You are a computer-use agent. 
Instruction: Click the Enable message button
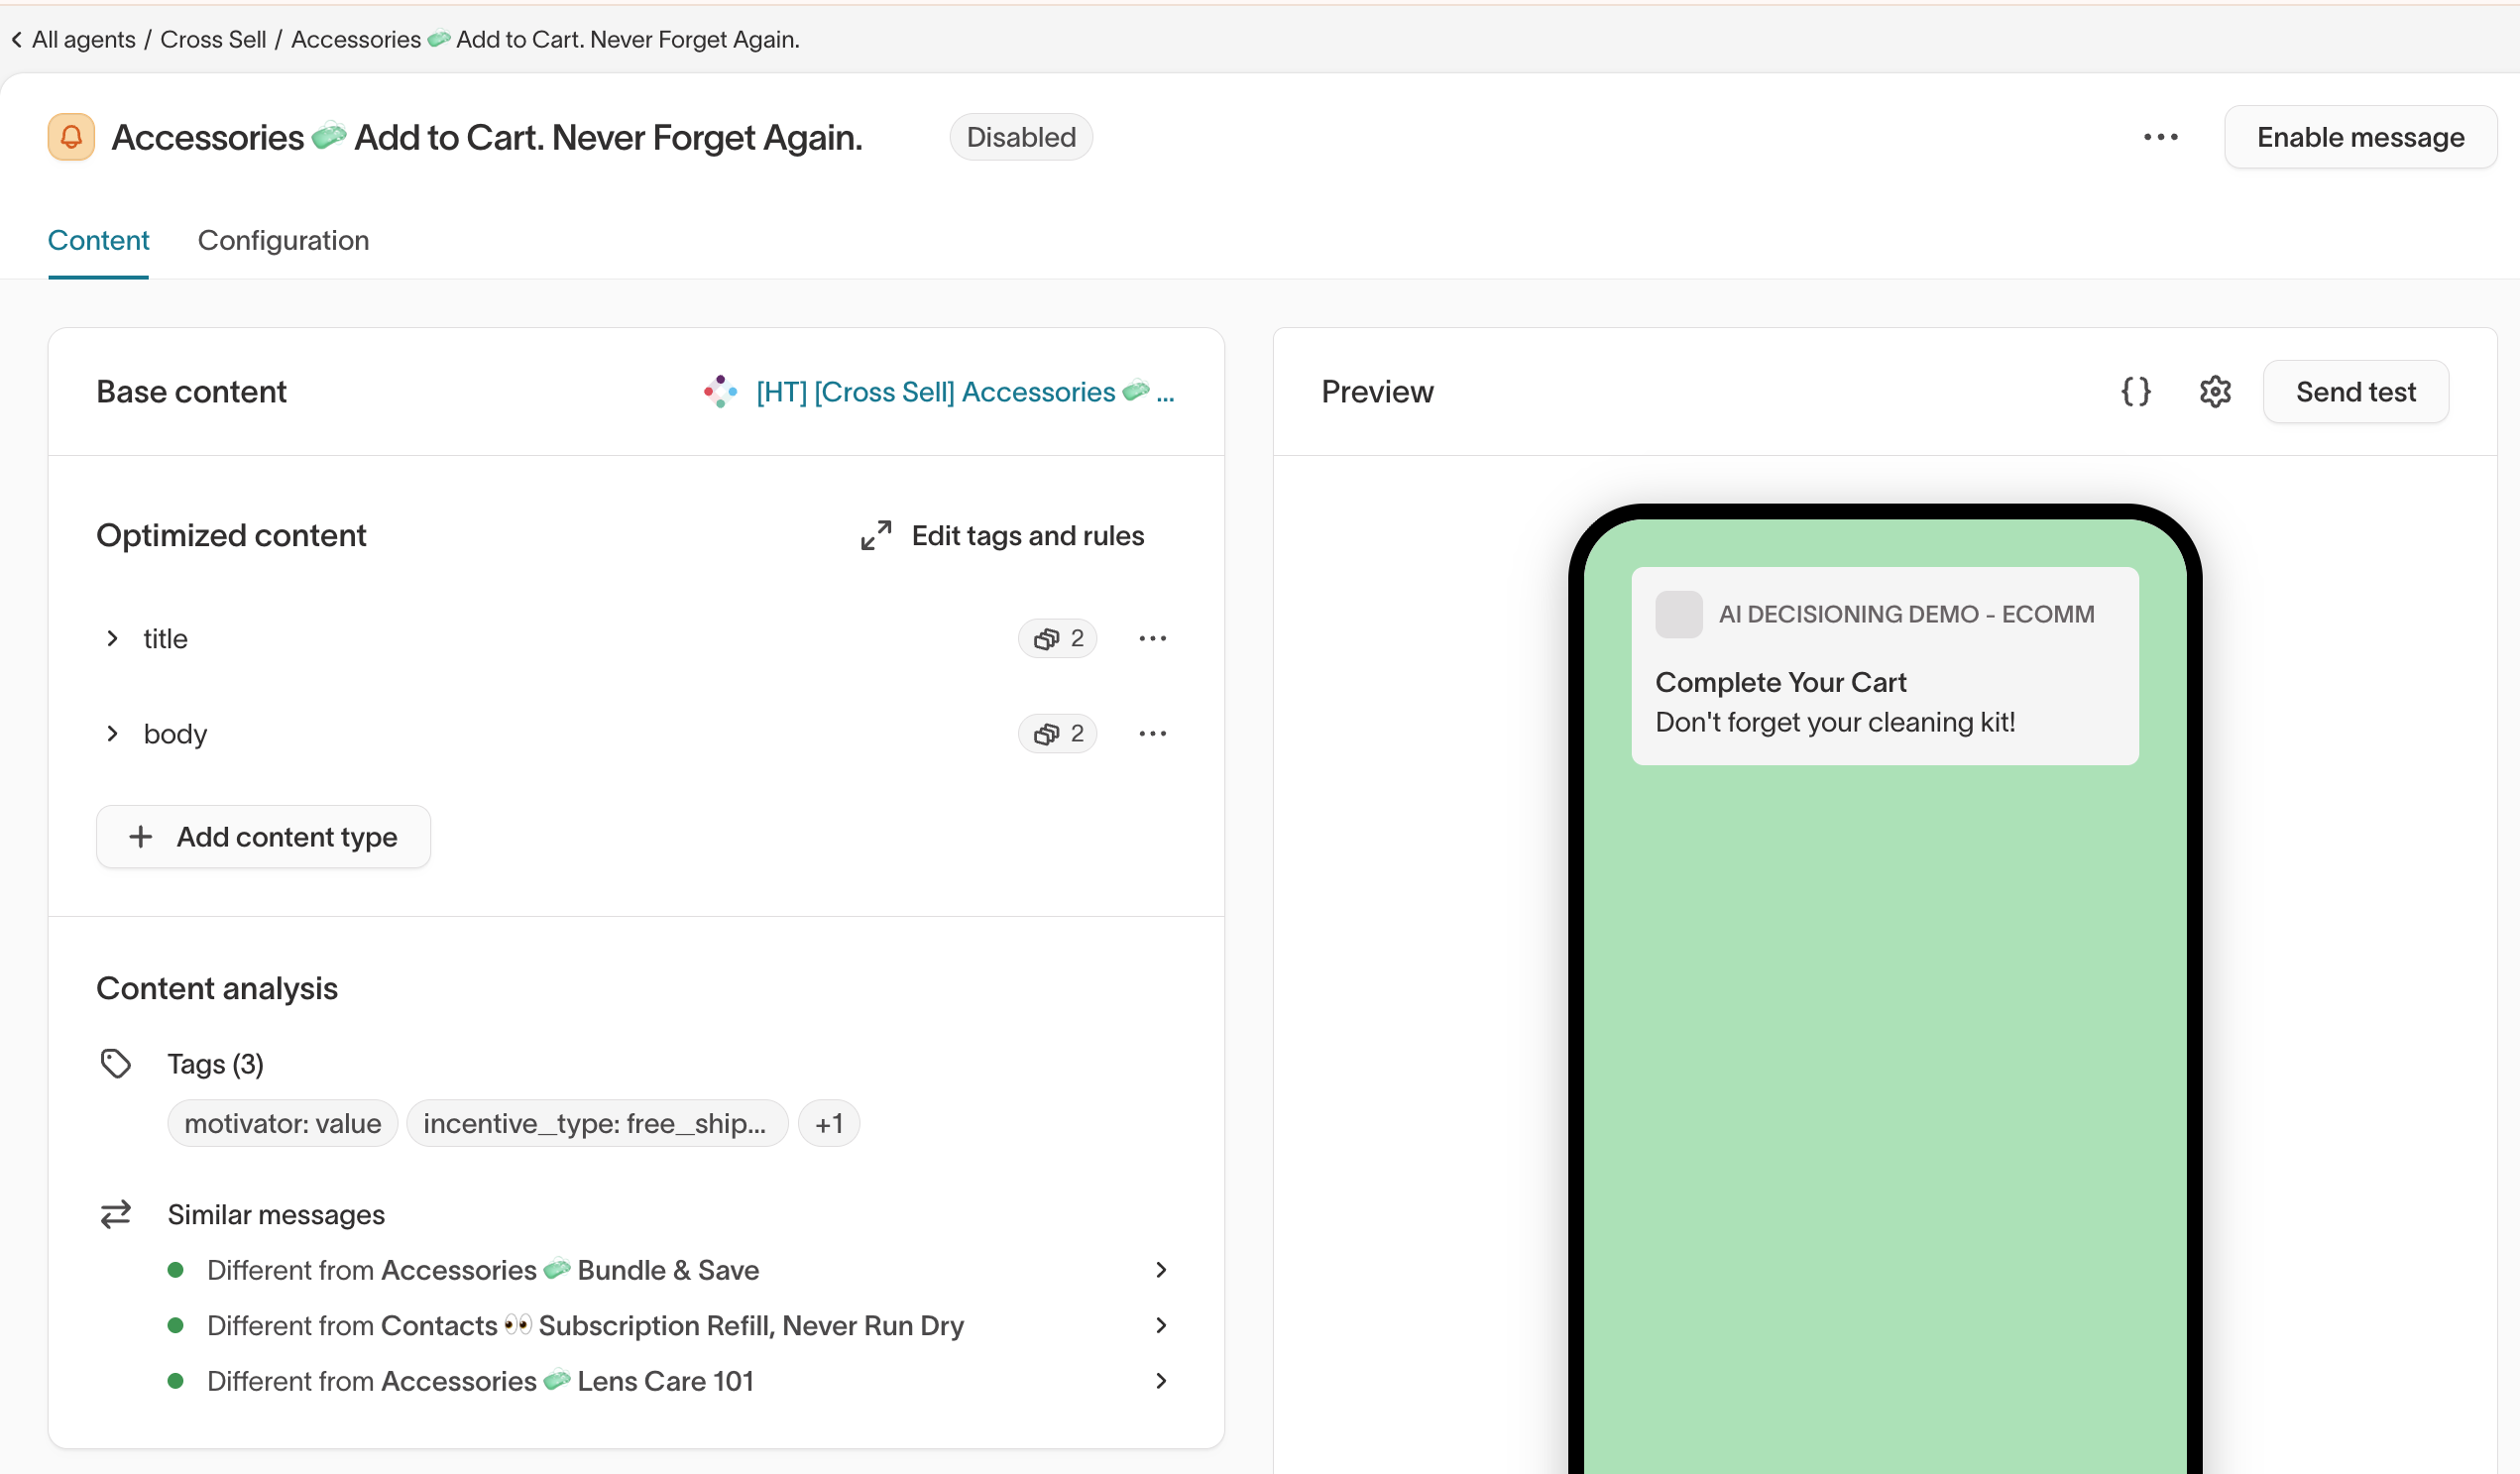2360,137
